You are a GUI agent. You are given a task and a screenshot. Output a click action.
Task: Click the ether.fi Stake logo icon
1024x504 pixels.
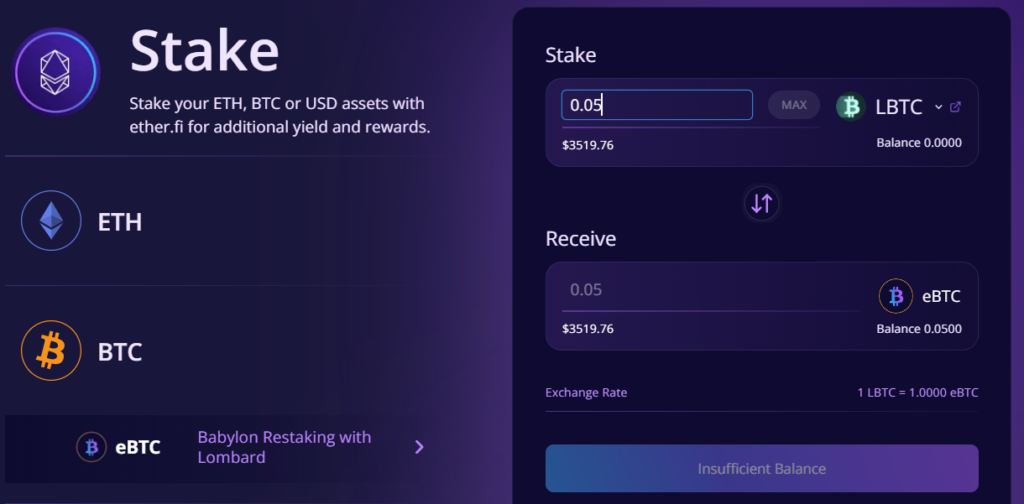click(x=56, y=71)
